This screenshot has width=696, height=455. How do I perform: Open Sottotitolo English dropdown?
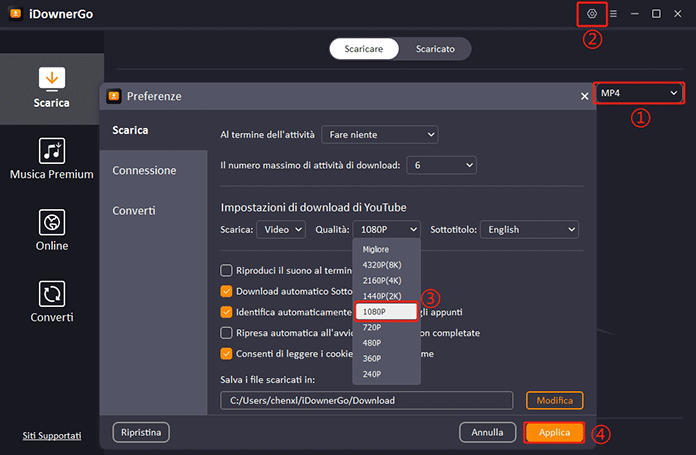pyautogui.click(x=529, y=229)
